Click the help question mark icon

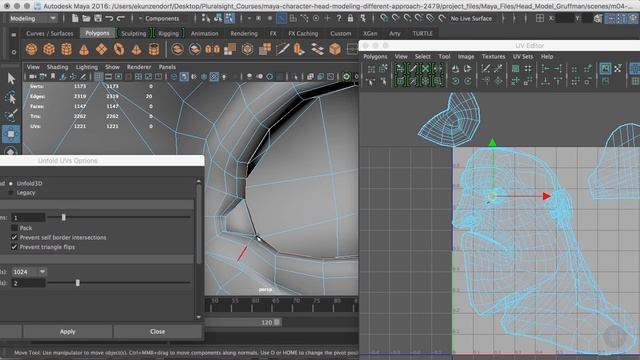coord(339,18)
